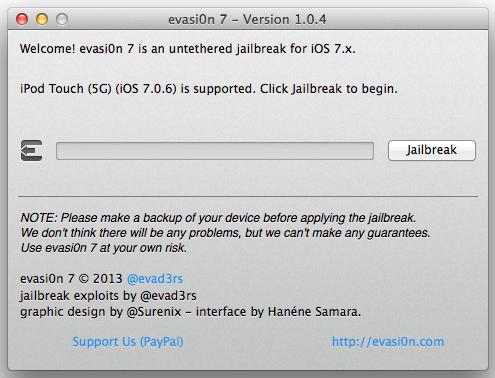Click the 'jailbreak exploits by @evad3rs' credit line
The width and height of the screenshot is (495, 378).
coord(108,296)
